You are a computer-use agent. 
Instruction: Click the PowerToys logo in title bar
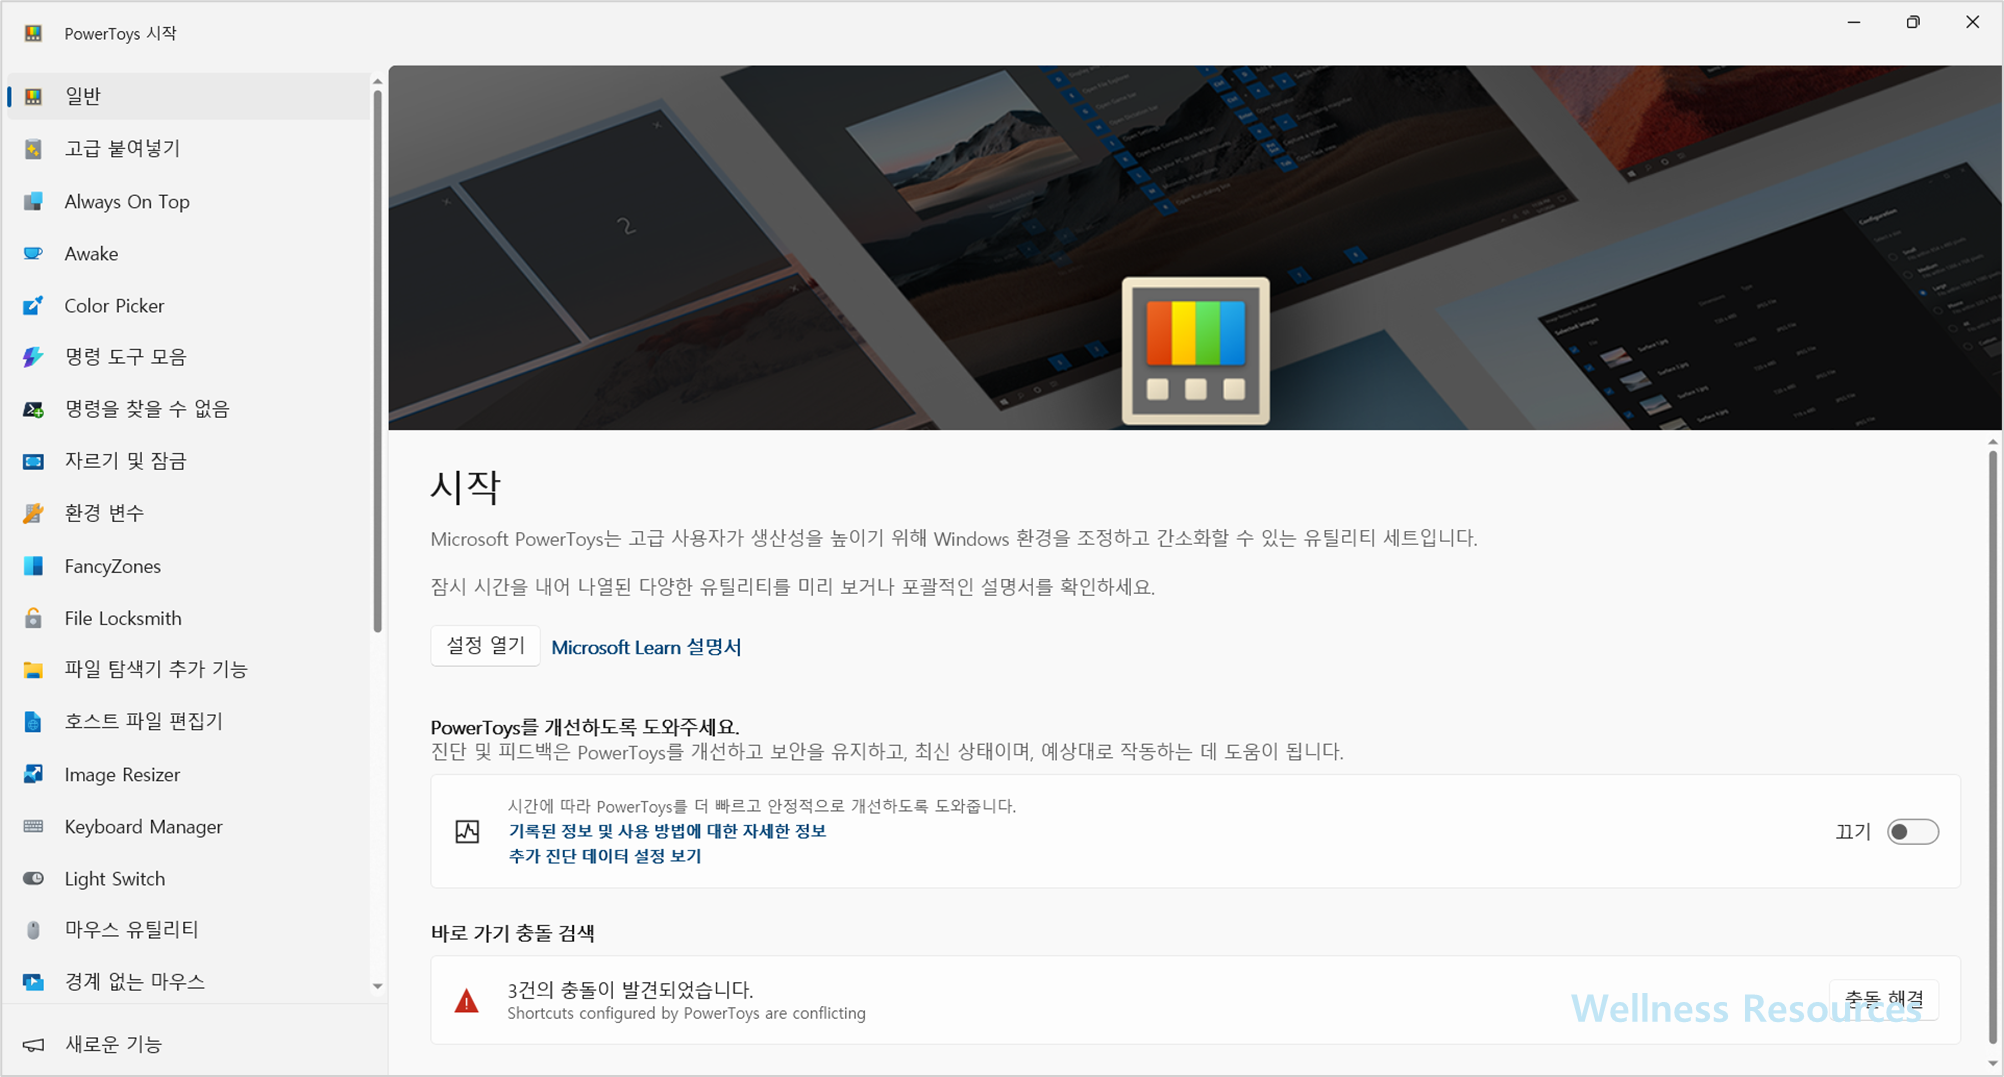click(33, 33)
